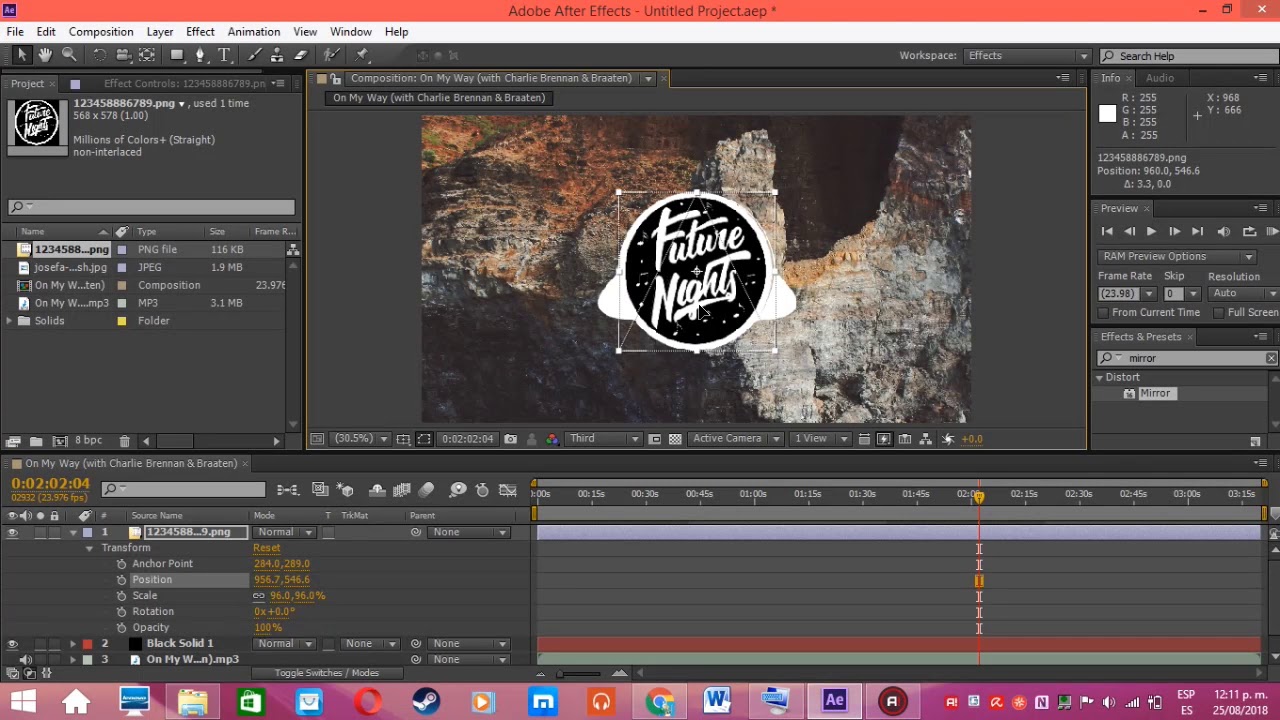Viewport: 1280px width, 720px height.
Task: Open Workspace Effects dropdown
Action: pos(1027,56)
